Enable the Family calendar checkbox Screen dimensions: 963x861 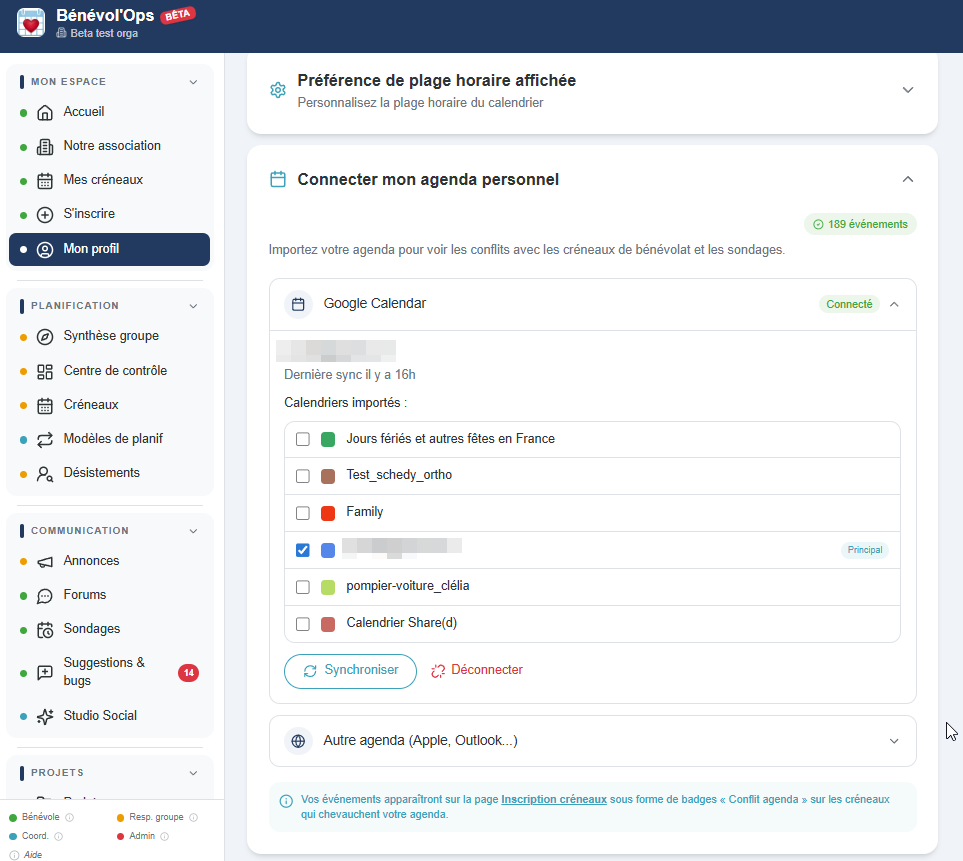pos(303,513)
